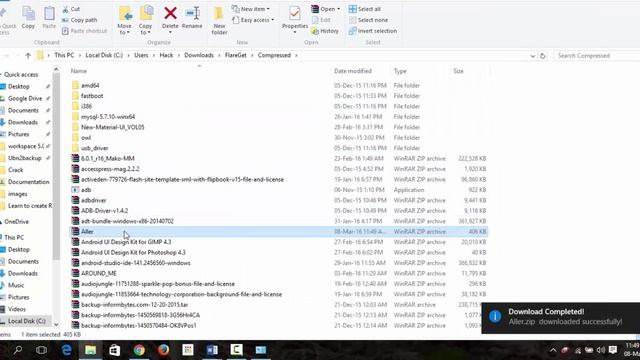Open address bar history dropdown
640x360 pixels.
533,56
